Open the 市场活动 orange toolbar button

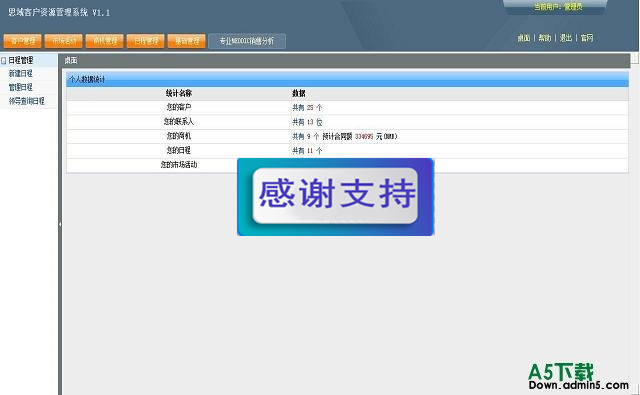coord(64,41)
